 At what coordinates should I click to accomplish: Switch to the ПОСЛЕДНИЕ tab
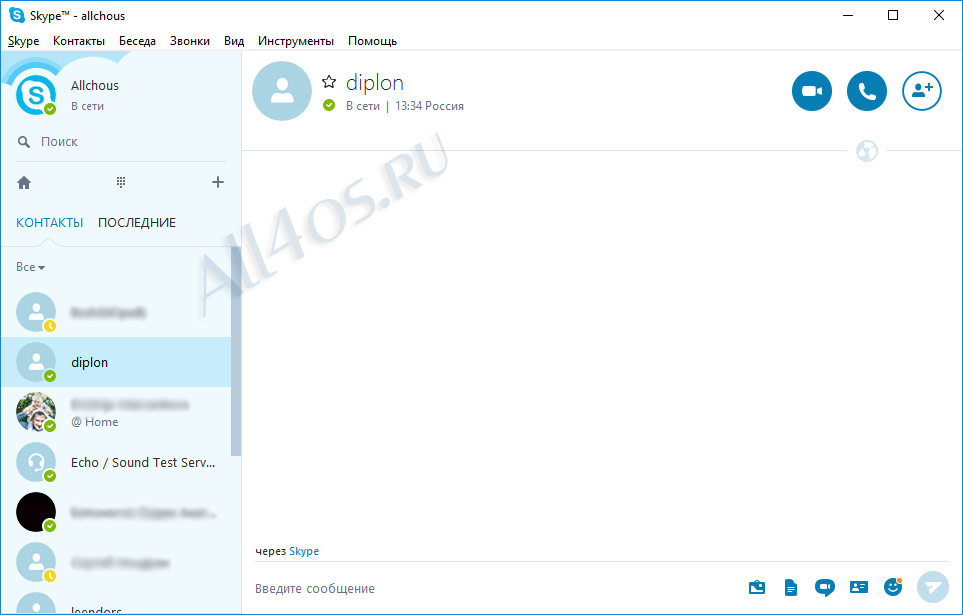tap(137, 222)
